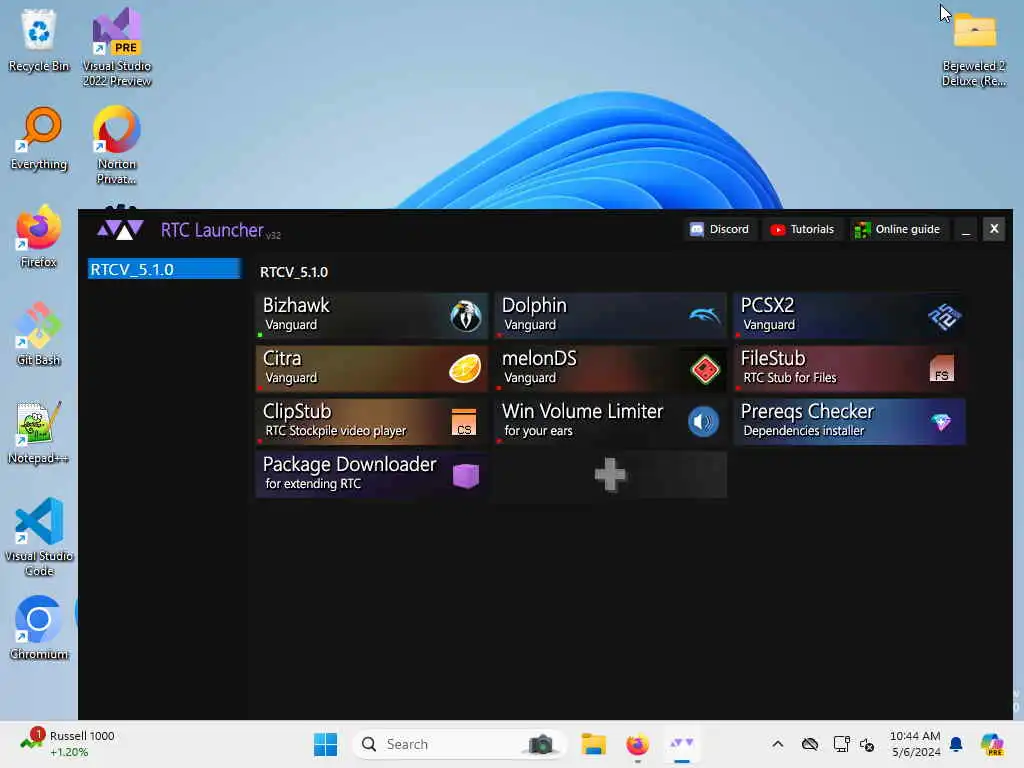The width and height of the screenshot is (1024, 768).
Task: Click RTC Launcher taskbar icon
Action: click(682, 744)
